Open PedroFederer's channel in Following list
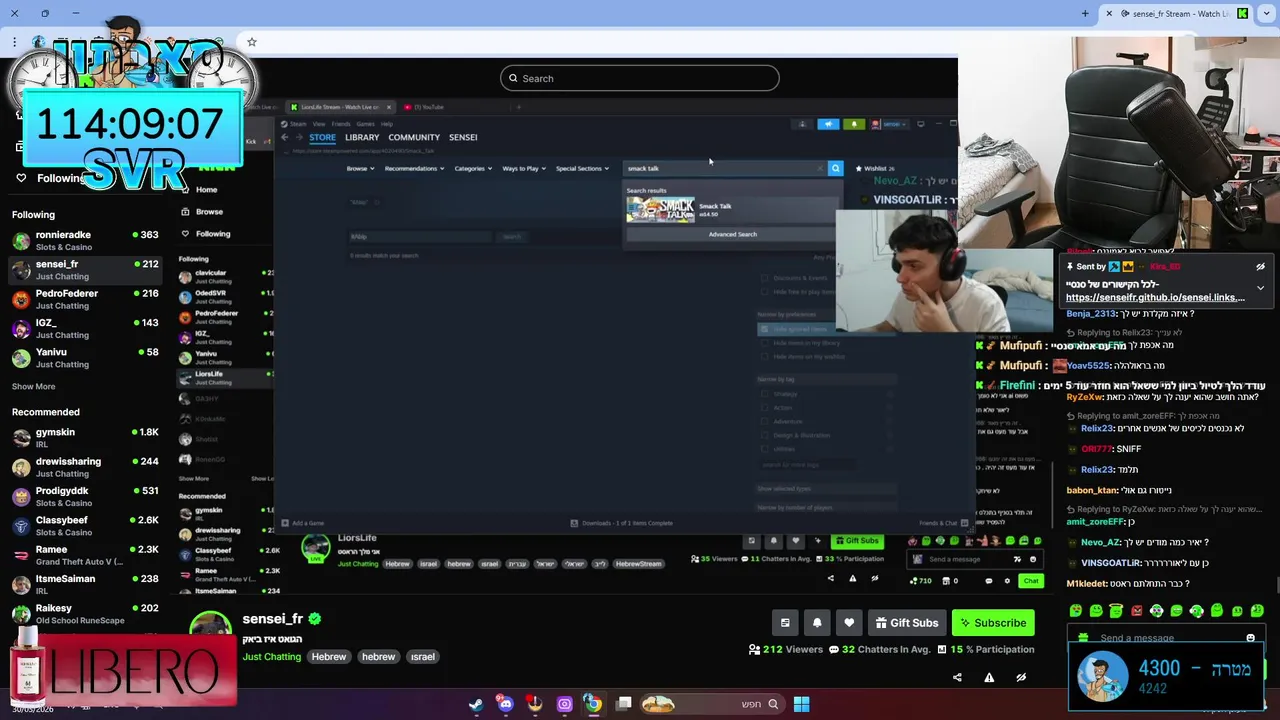The image size is (1280, 720). (x=85, y=299)
